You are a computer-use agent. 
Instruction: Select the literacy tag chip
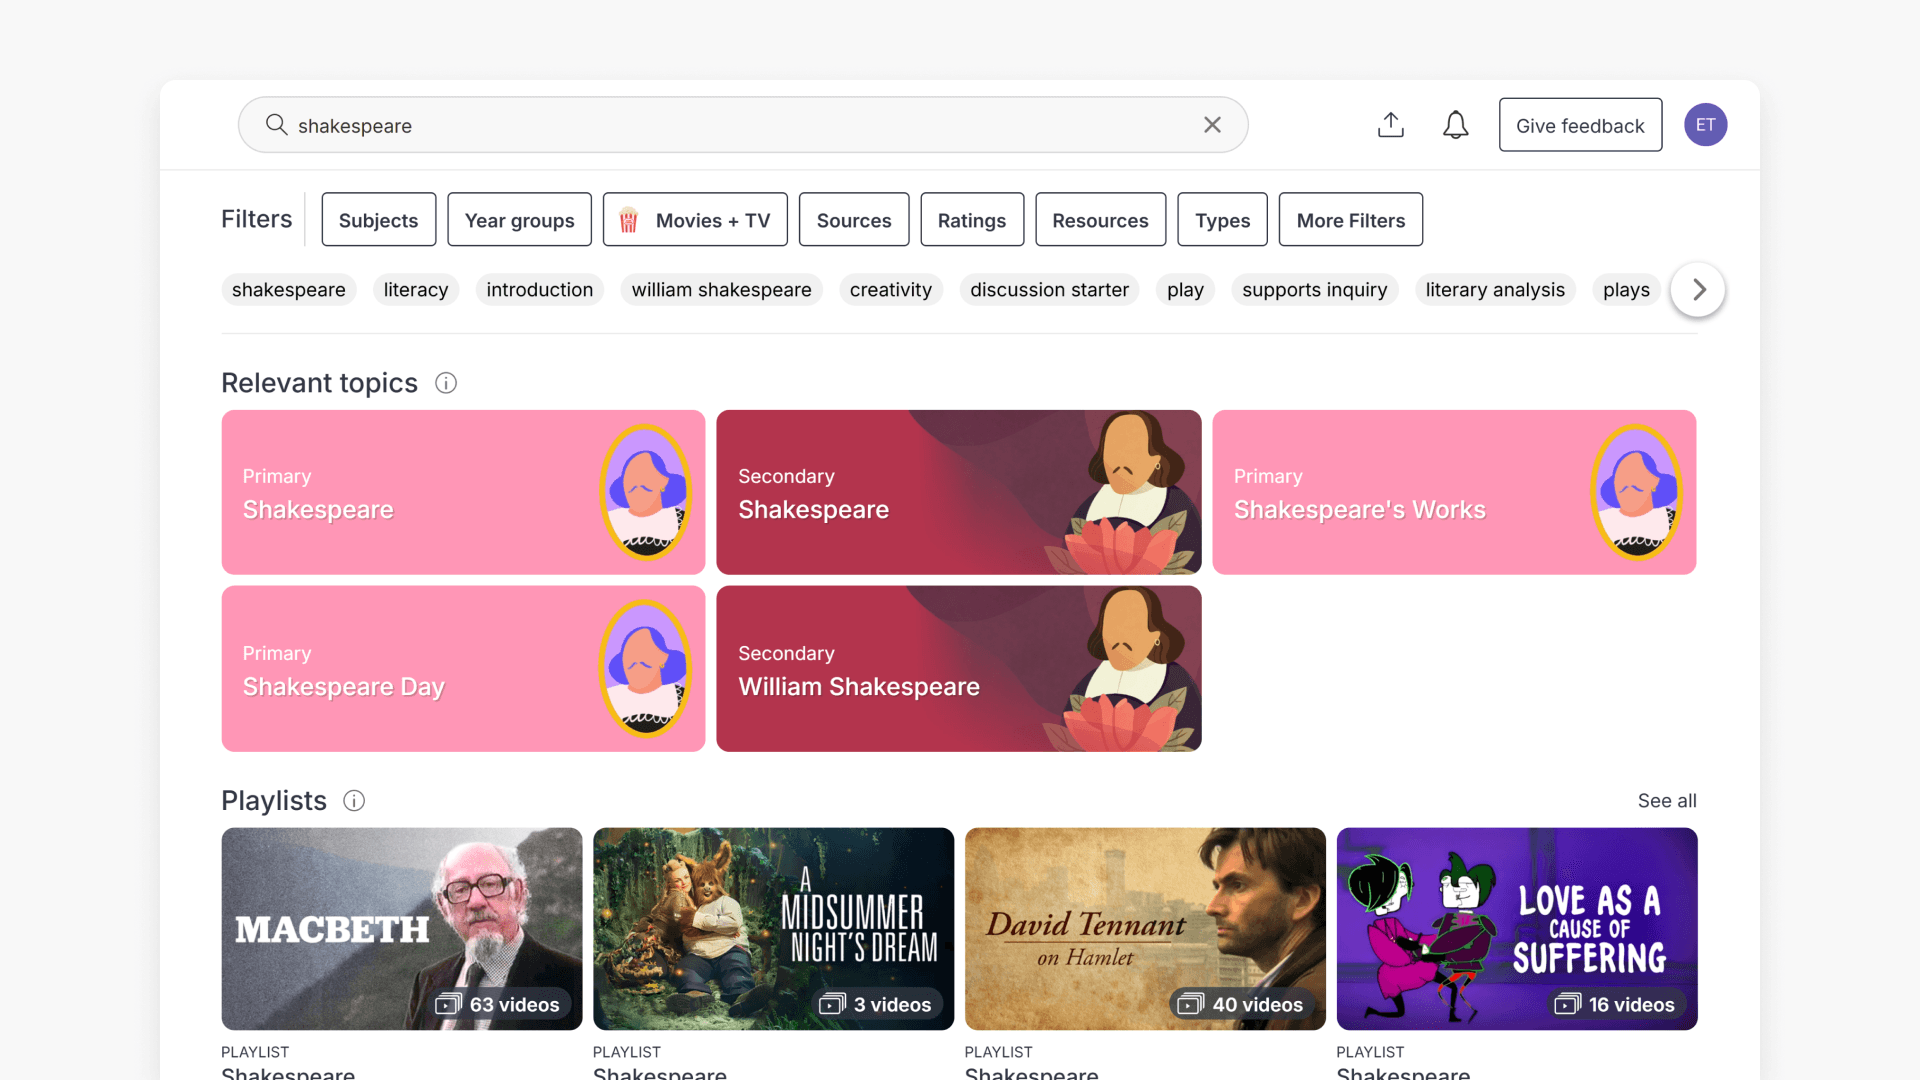coord(415,290)
